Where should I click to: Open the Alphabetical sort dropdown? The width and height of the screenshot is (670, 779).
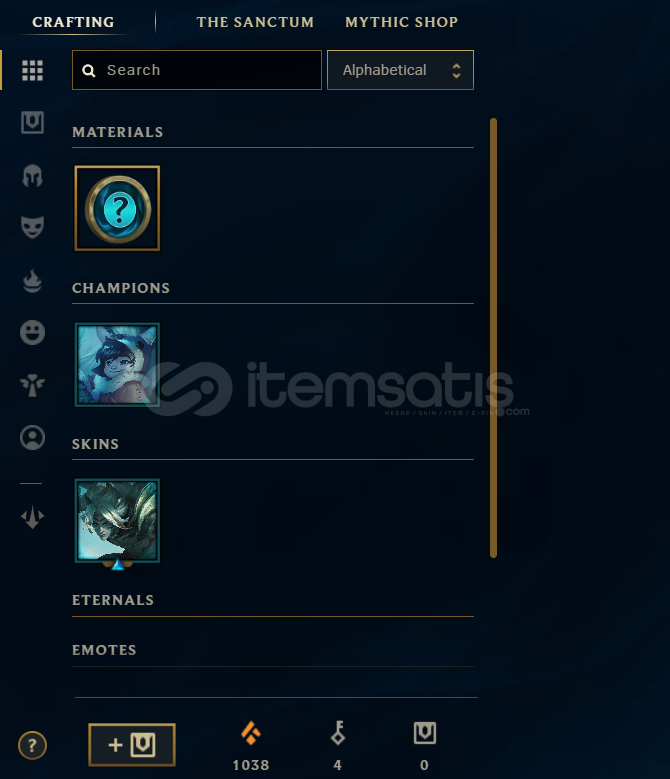(x=400, y=70)
